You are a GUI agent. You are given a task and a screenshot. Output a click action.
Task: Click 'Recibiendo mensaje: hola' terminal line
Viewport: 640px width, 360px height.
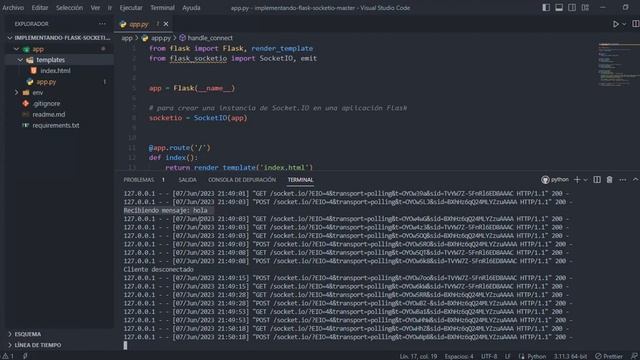[165, 210]
